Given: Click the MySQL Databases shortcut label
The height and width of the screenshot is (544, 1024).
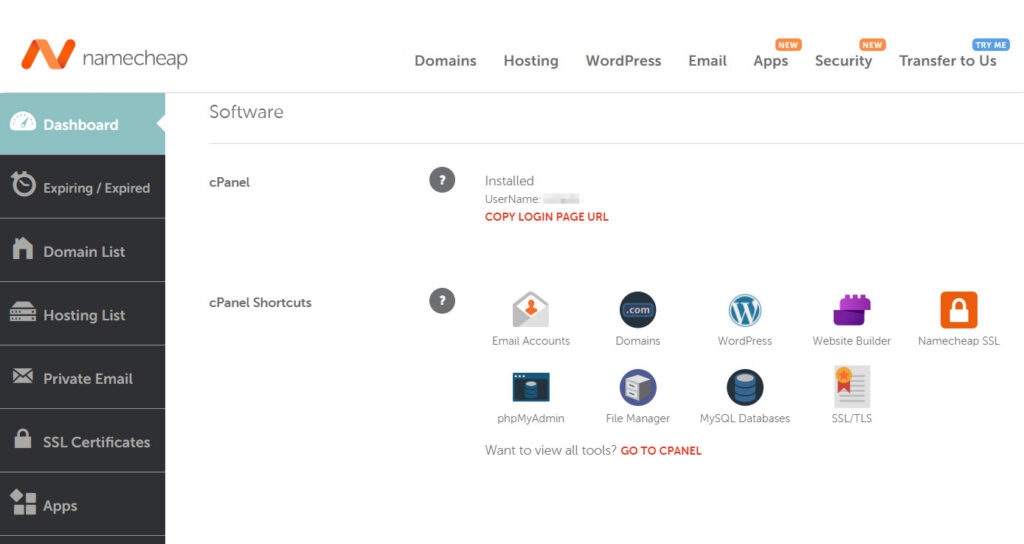Looking at the screenshot, I should point(745,418).
